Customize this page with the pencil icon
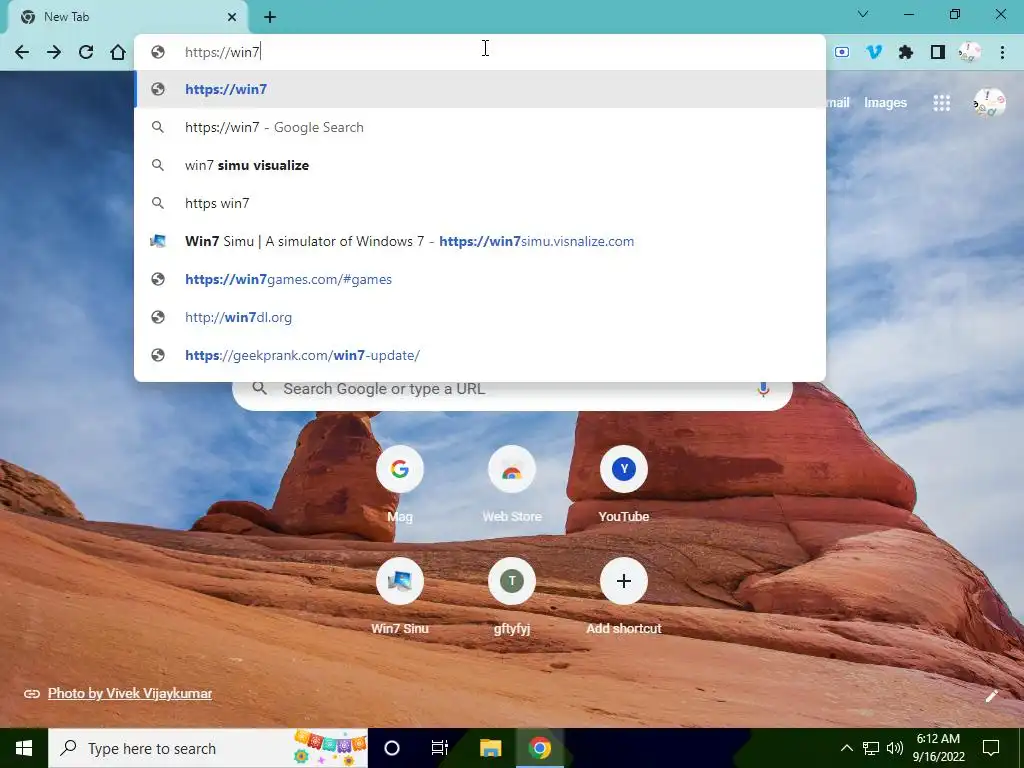 pyautogui.click(x=991, y=696)
